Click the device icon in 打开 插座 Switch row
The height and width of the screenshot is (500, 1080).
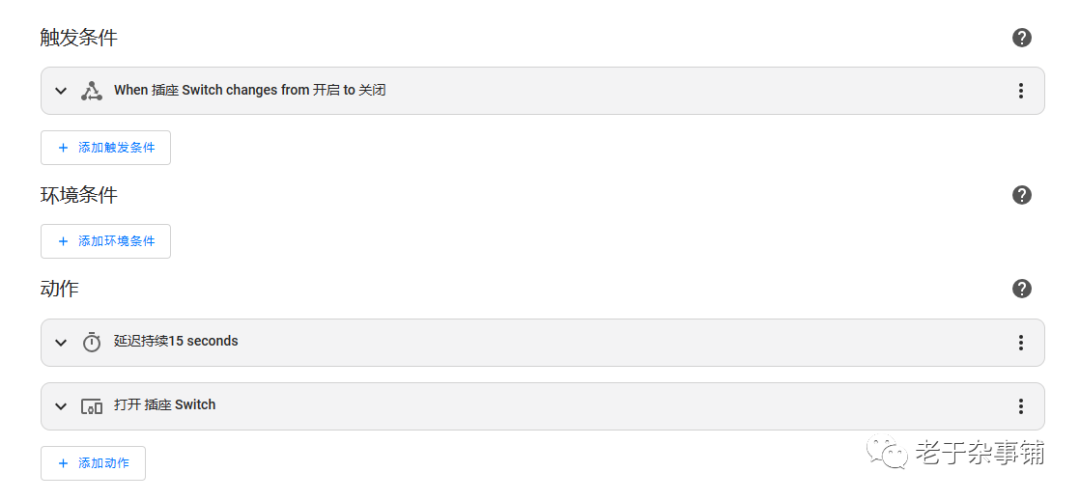coord(92,406)
